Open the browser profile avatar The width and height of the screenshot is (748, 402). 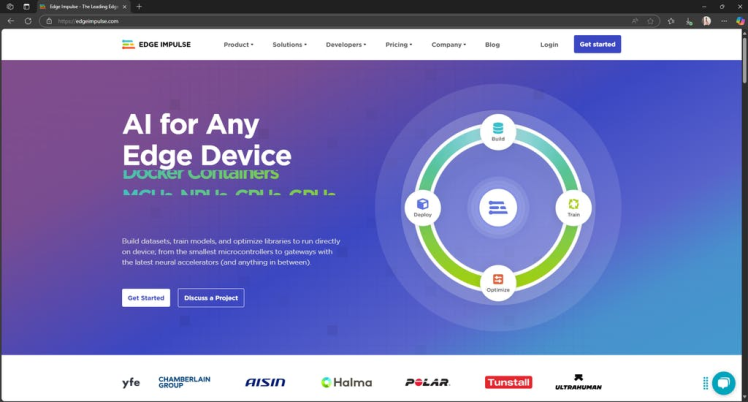click(x=706, y=21)
